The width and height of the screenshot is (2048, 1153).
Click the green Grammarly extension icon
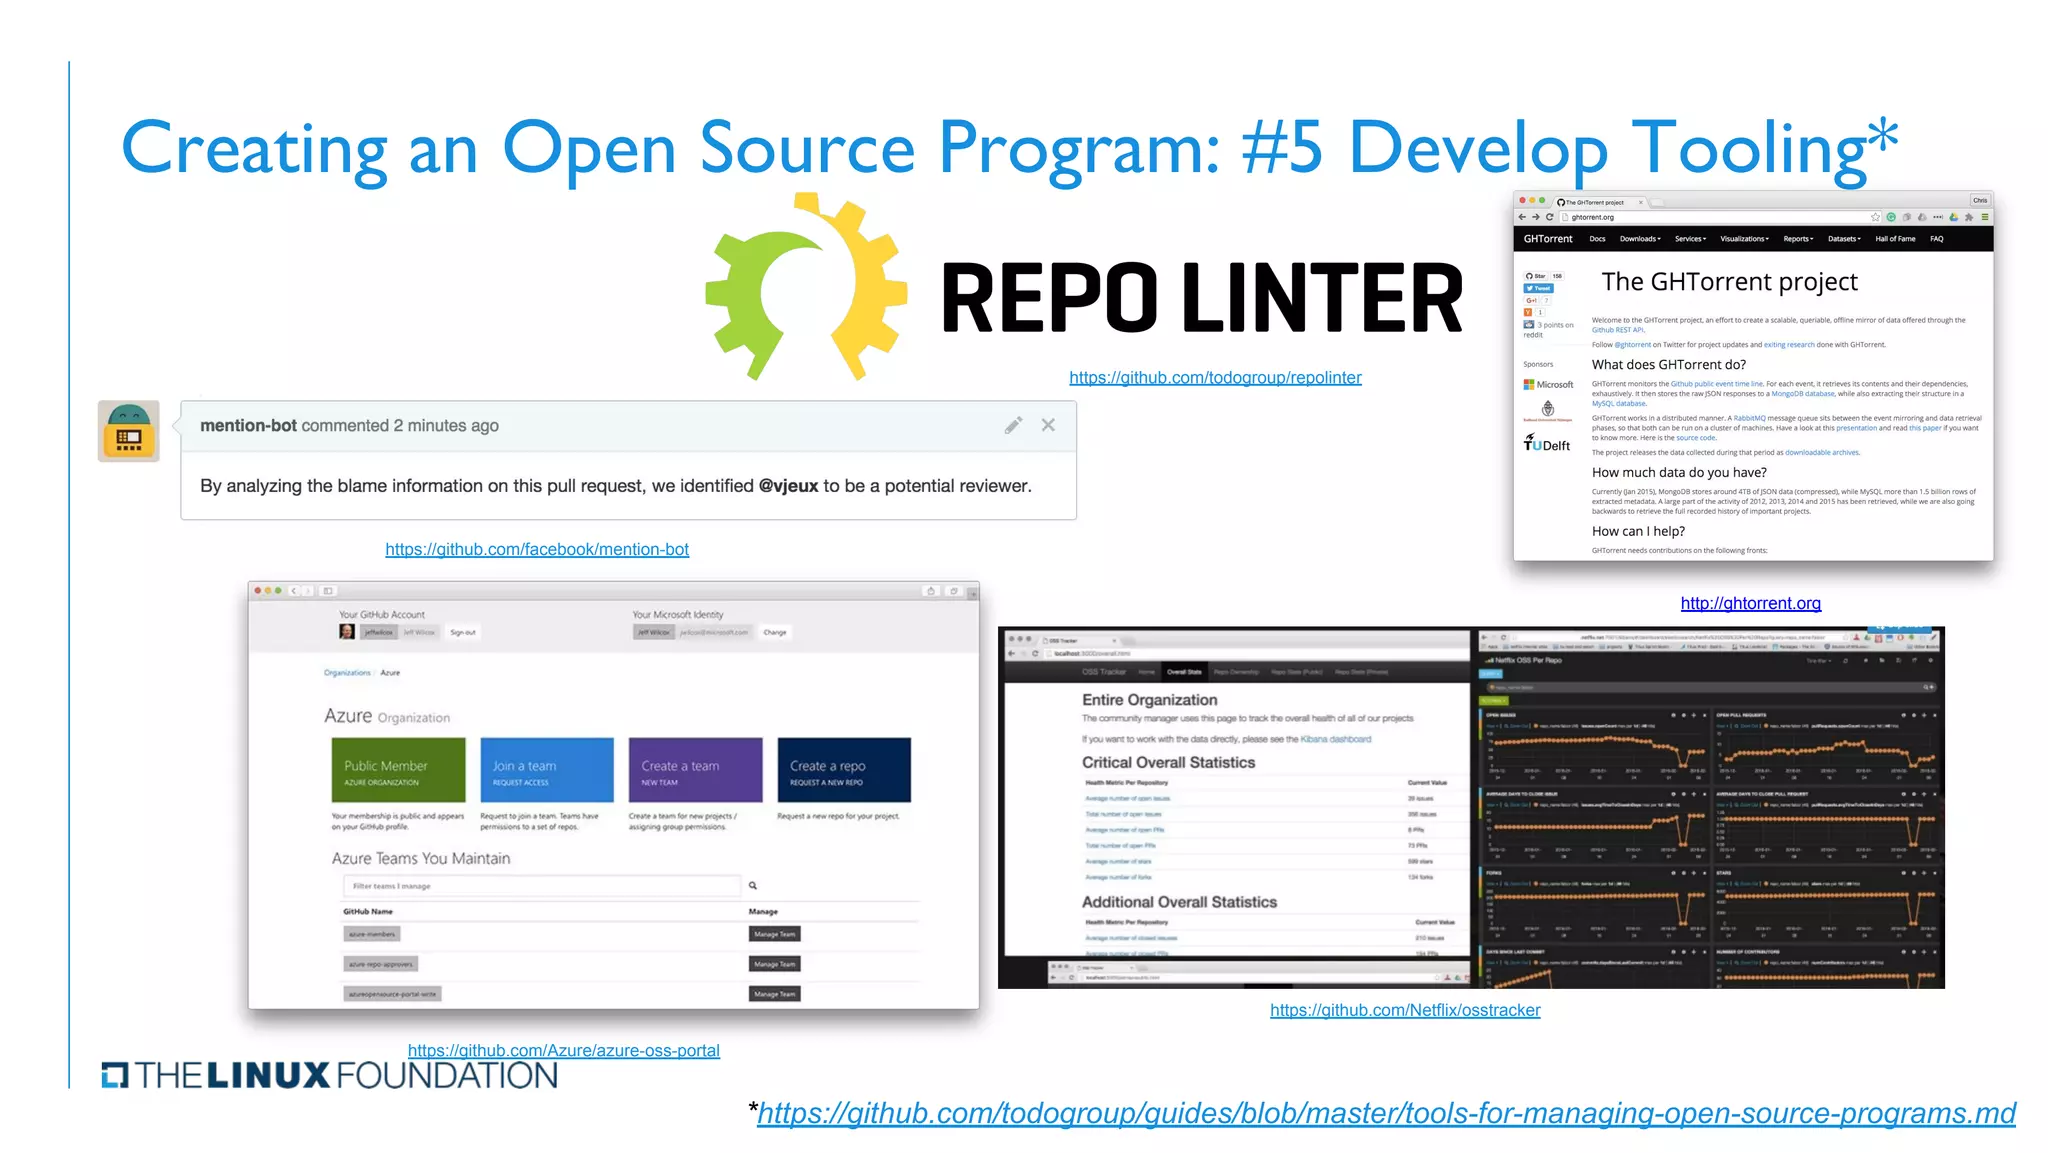pyautogui.click(x=1891, y=217)
